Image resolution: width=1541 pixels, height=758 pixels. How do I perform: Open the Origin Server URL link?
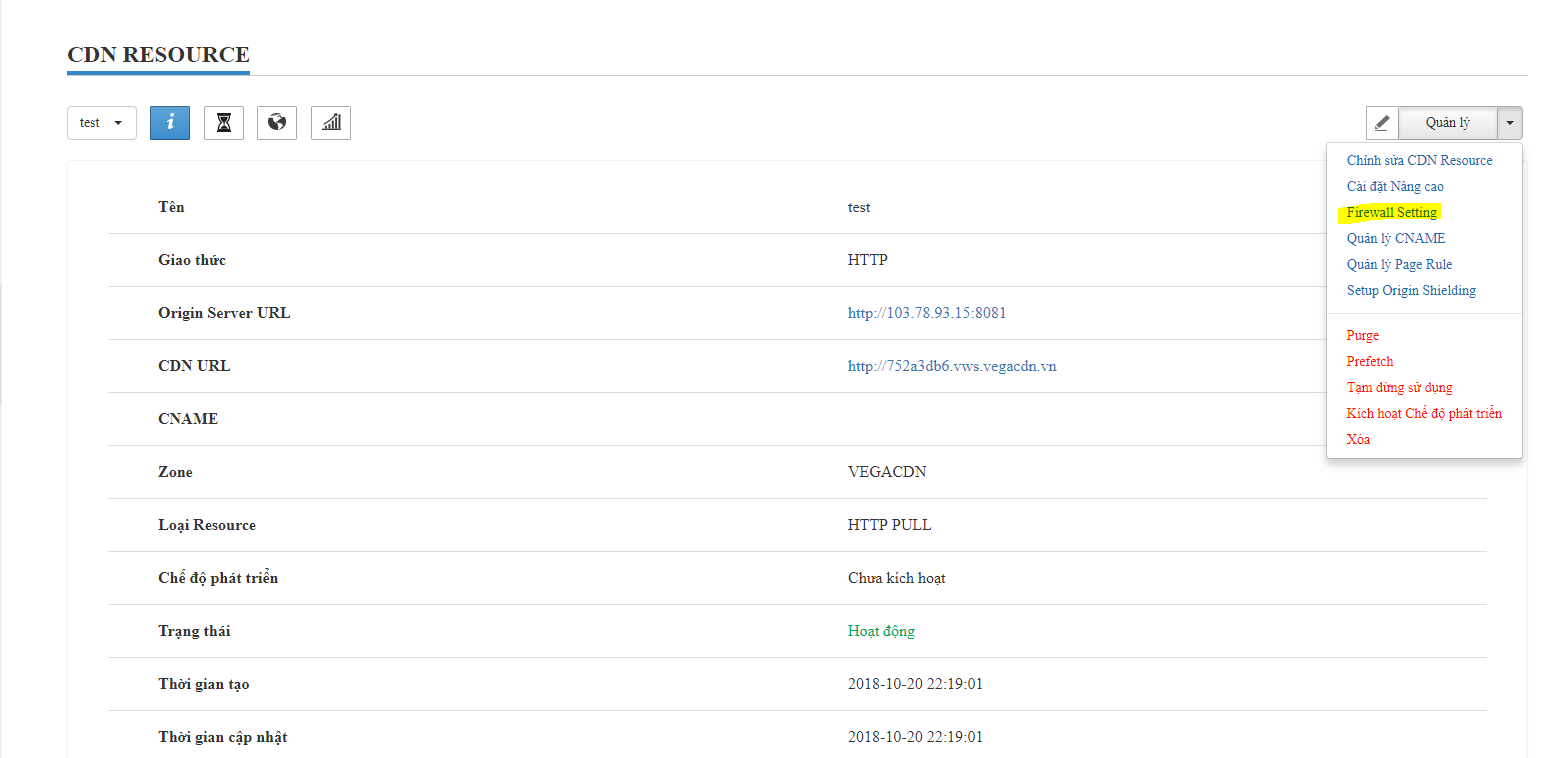tap(927, 313)
